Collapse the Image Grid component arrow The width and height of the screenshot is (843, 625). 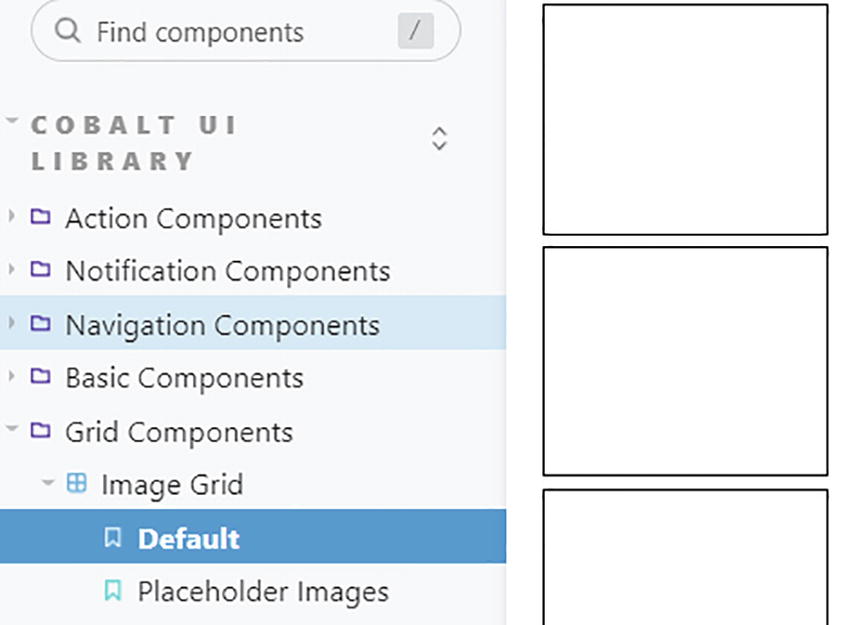pos(48,484)
